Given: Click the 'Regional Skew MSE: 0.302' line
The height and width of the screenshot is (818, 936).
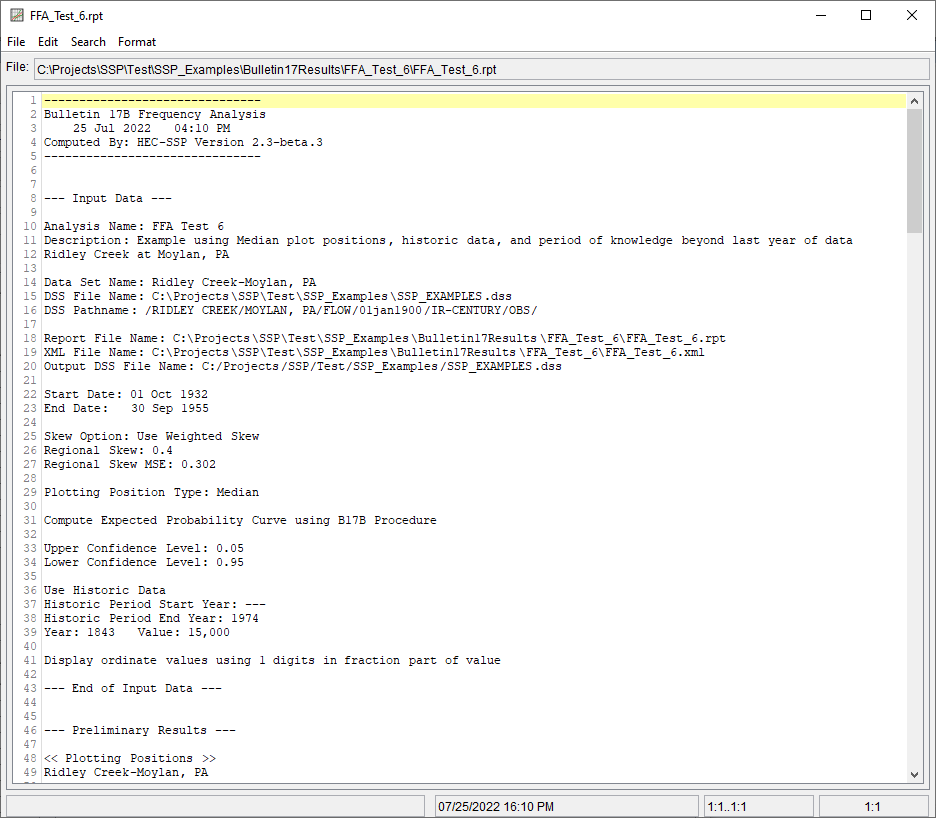Looking at the screenshot, I should point(130,464).
